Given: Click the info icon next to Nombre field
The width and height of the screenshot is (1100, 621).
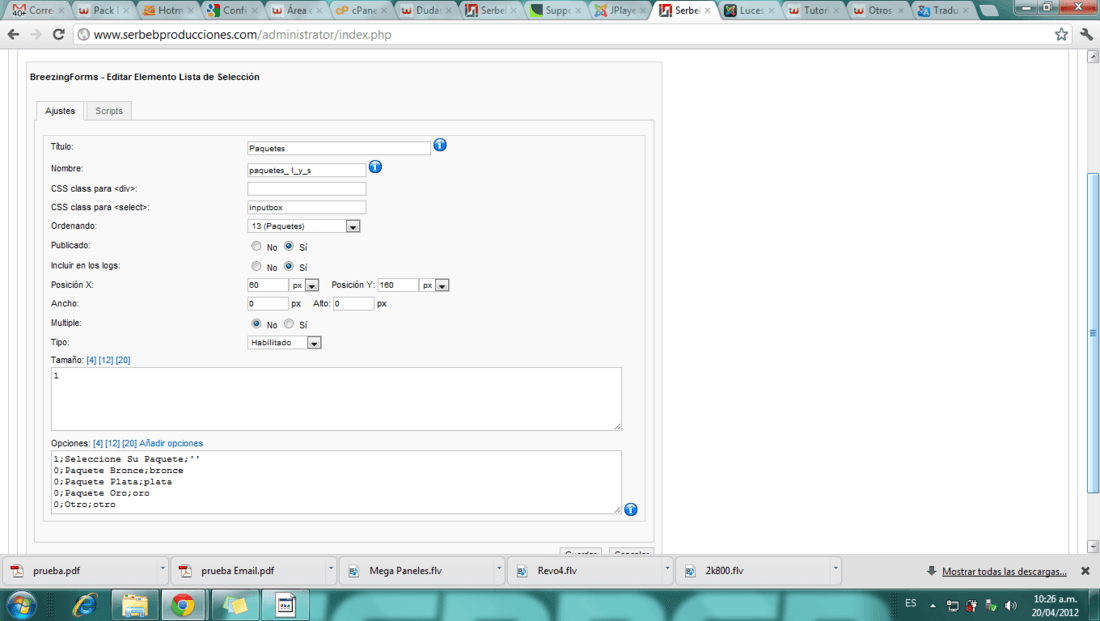Looking at the screenshot, I should click(375, 167).
